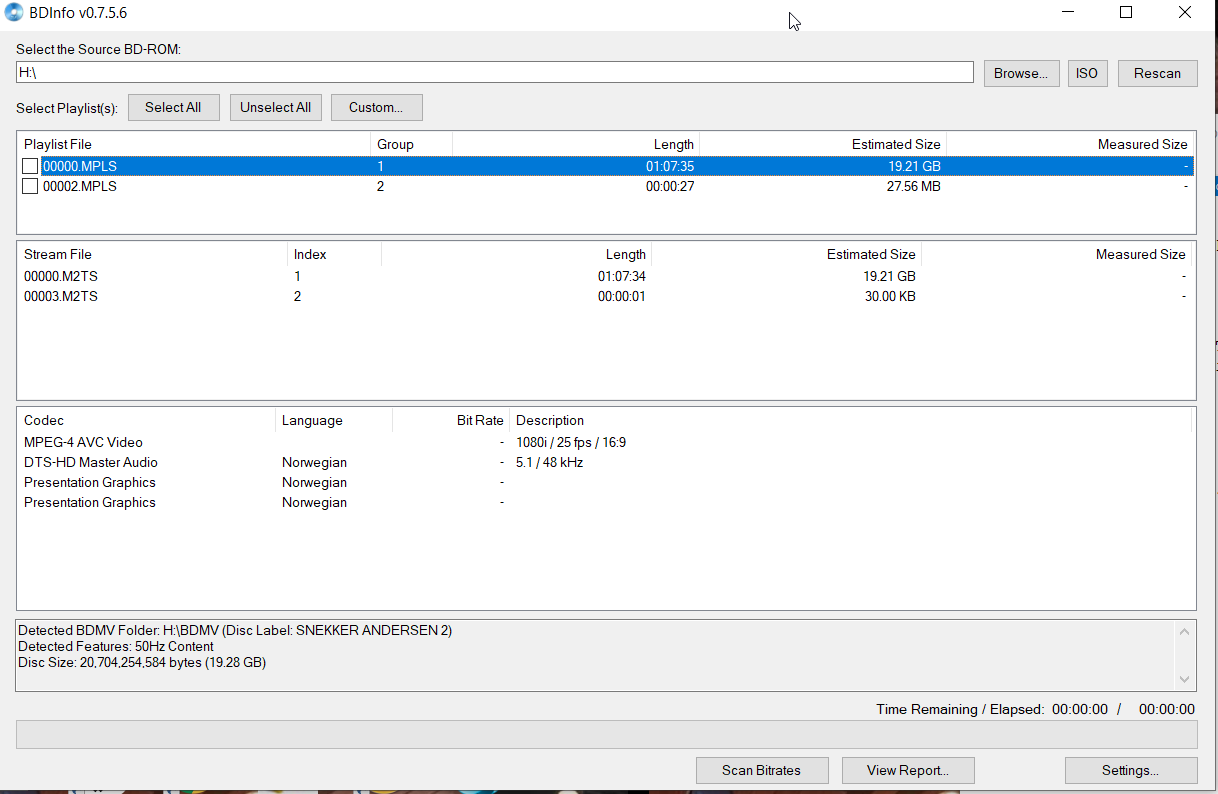Sort playlists by Length column header

pyautogui.click(x=575, y=144)
